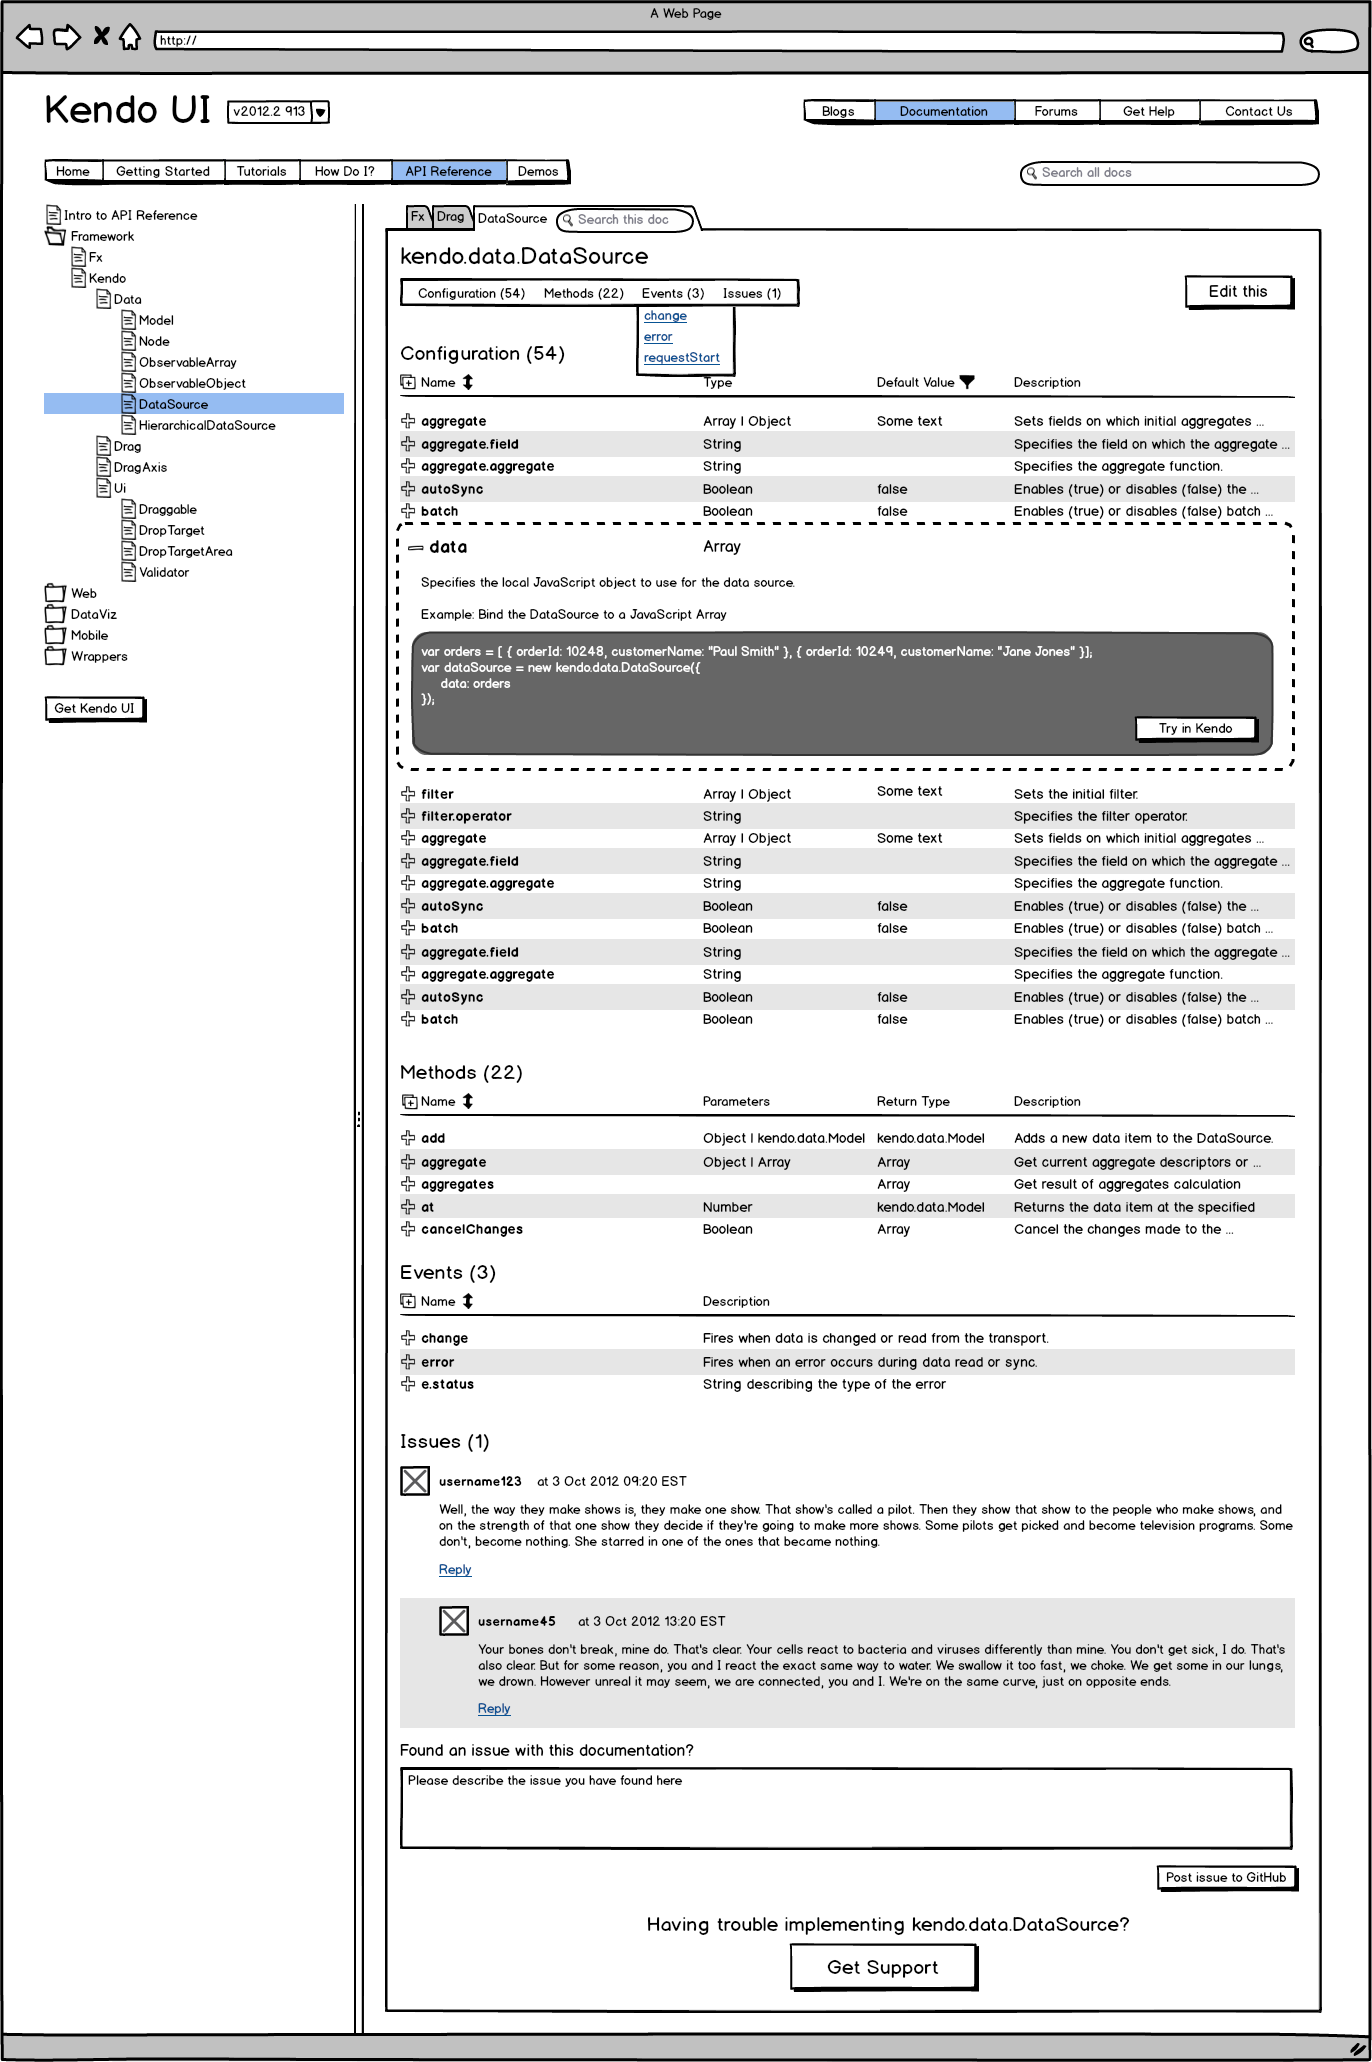Switch to the Drag document tab
The width and height of the screenshot is (1372, 2062).
(451, 217)
